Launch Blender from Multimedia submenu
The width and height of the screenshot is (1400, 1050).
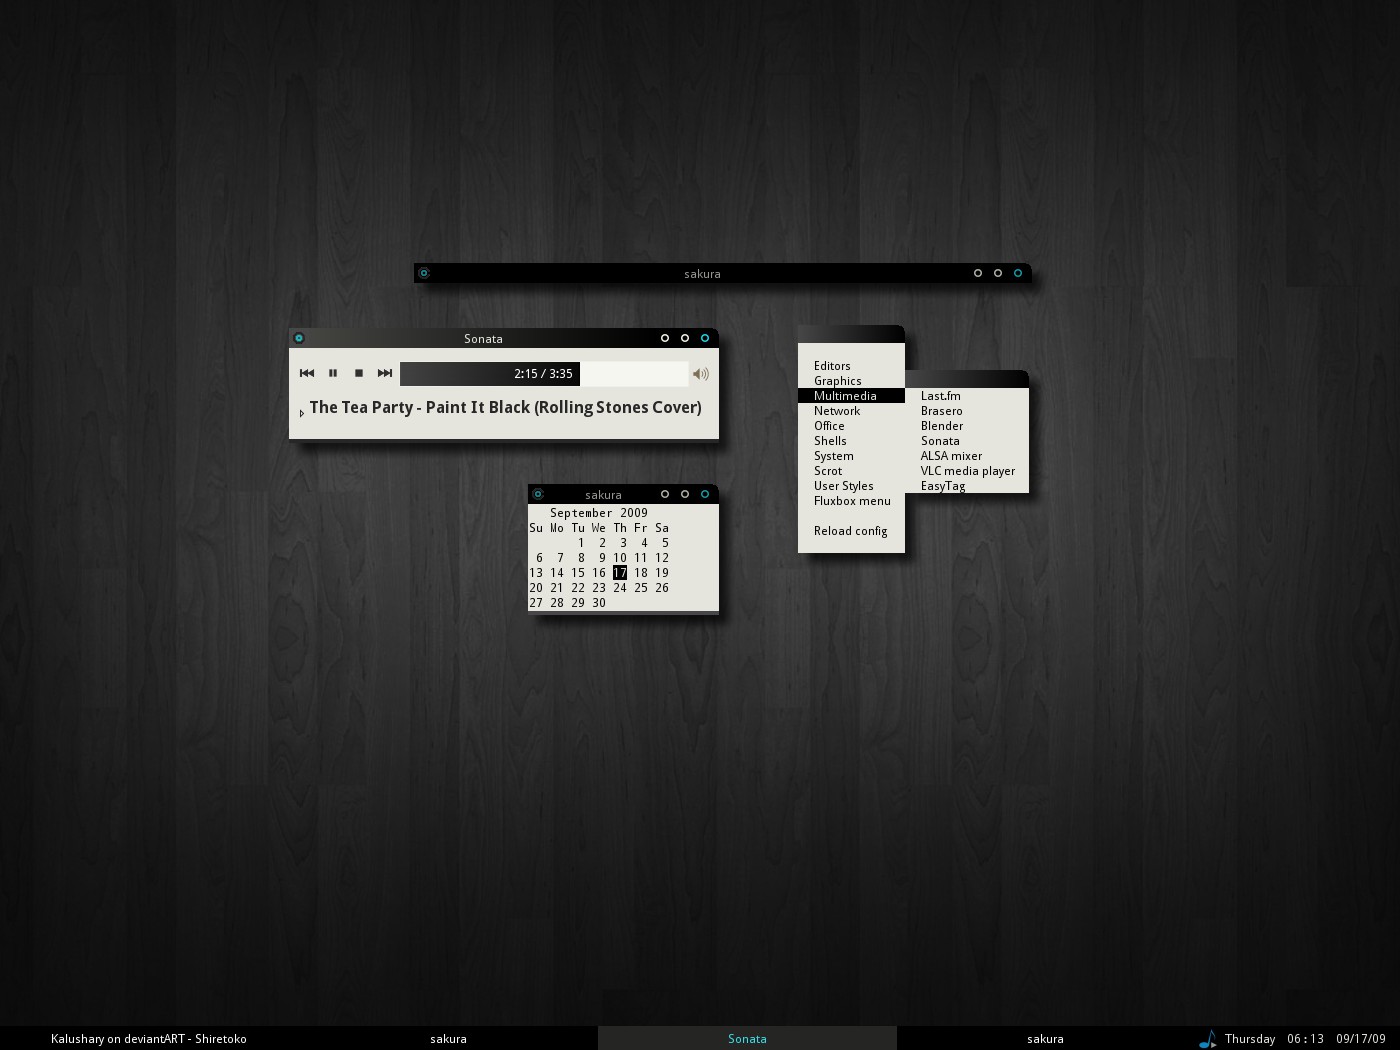(x=967, y=426)
